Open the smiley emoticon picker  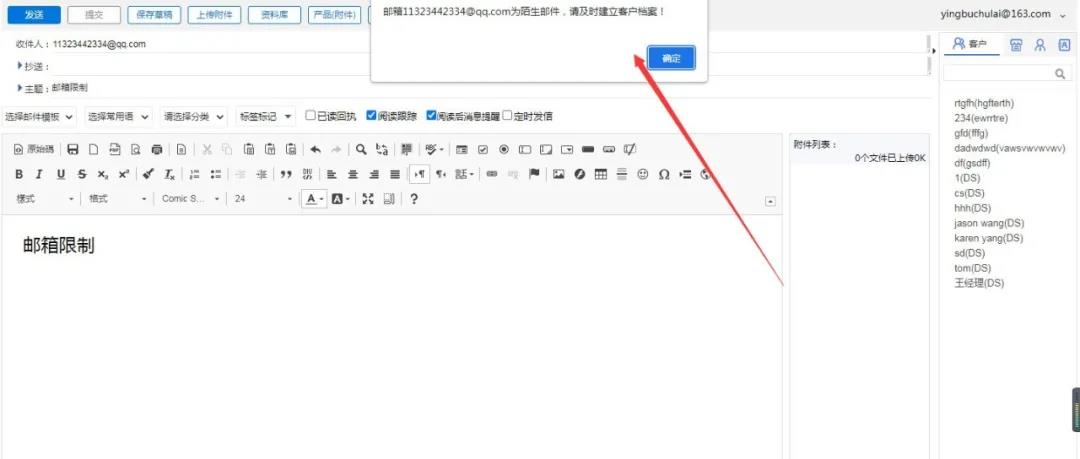tap(643, 174)
